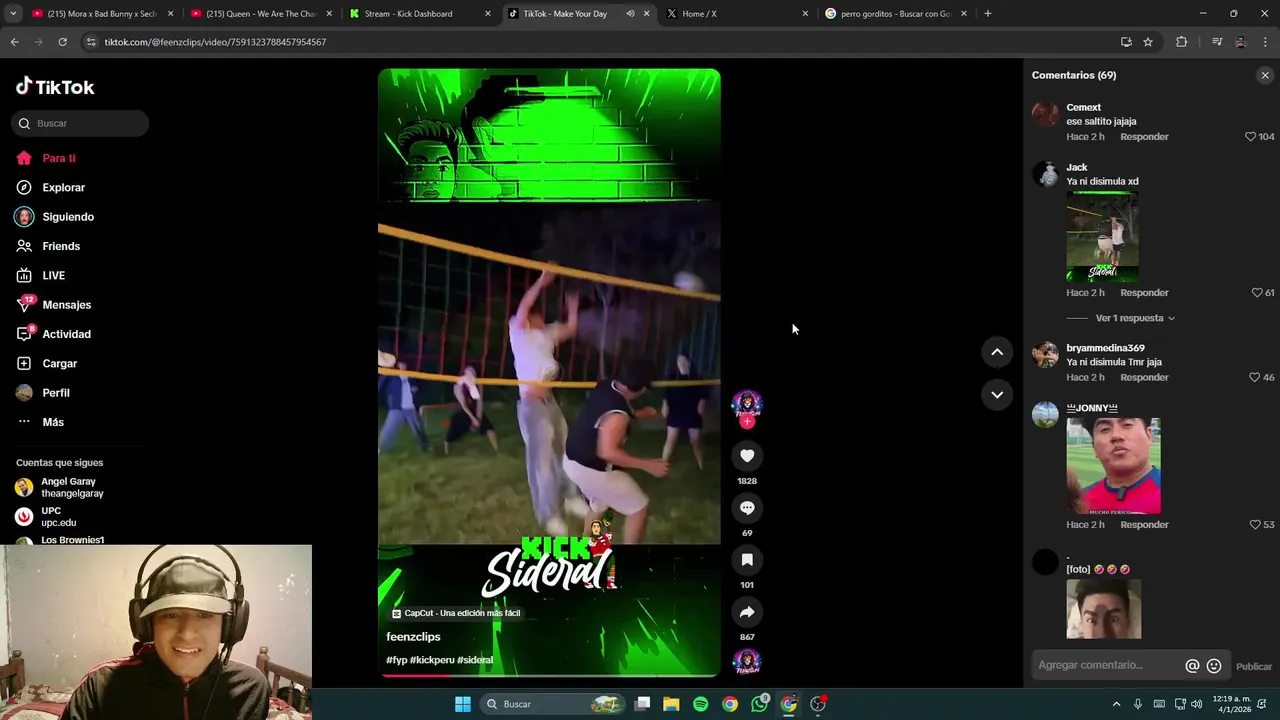Open the Windows Start menu
This screenshot has height=720, width=1280.
pos(463,704)
